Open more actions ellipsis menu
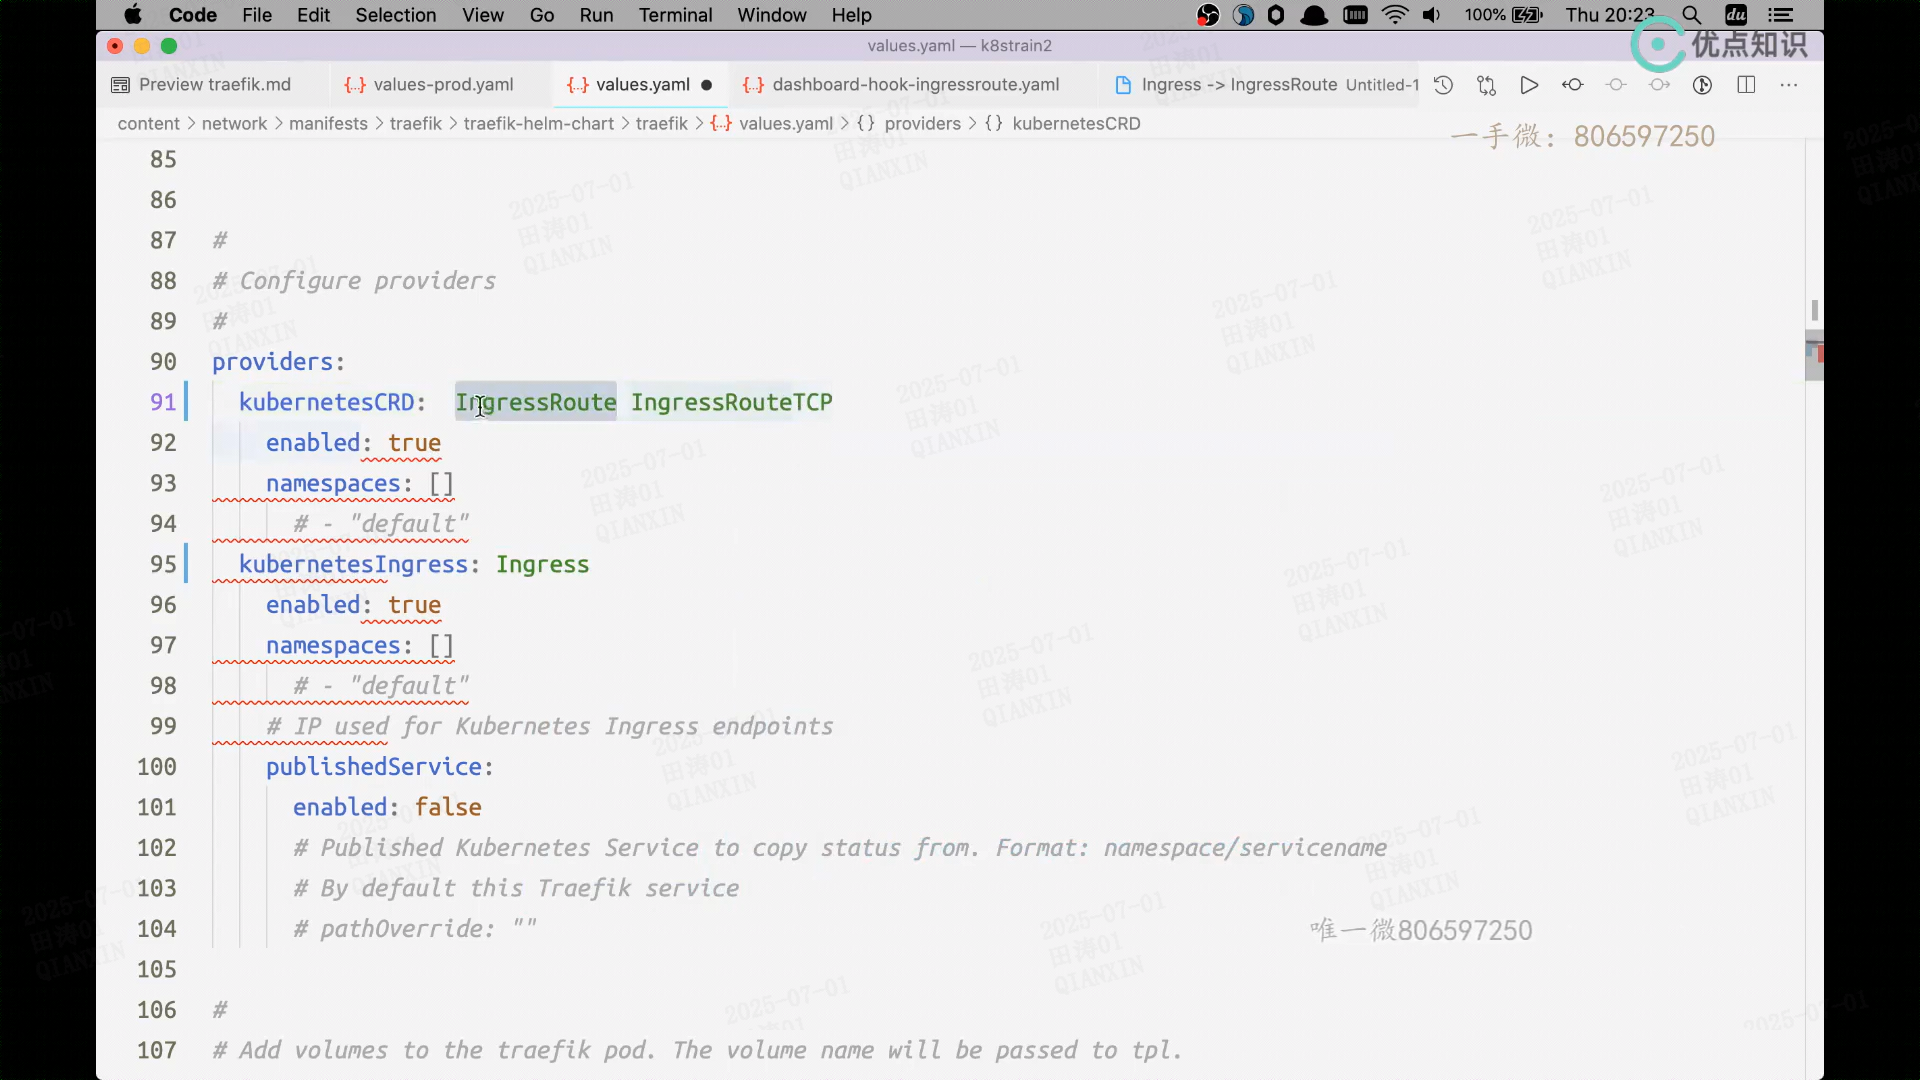The width and height of the screenshot is (1920, 1080). [x=1789, y=85]
